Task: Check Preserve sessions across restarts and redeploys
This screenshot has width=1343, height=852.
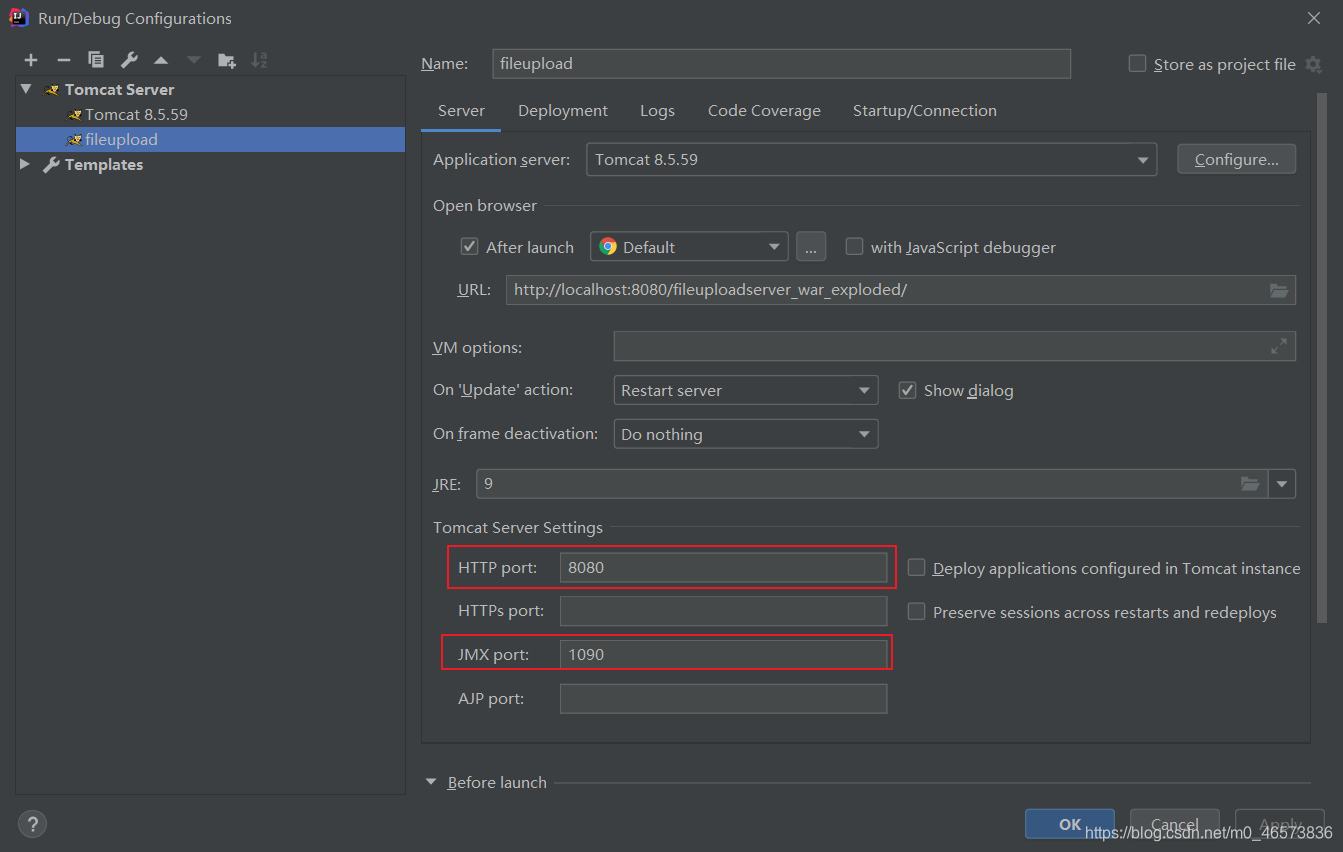Action: coord(916,611)
